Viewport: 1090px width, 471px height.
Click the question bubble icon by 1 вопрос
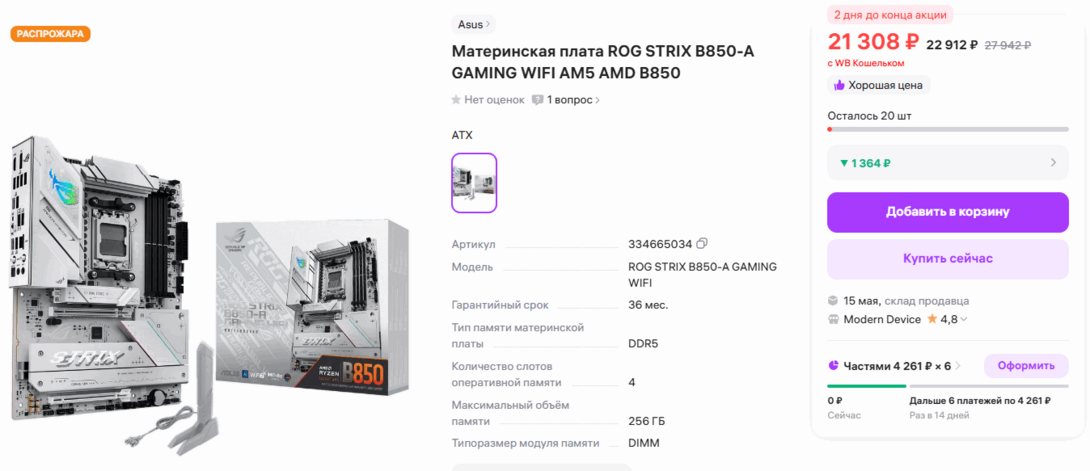pyautogui.click(x=537, y=100)
